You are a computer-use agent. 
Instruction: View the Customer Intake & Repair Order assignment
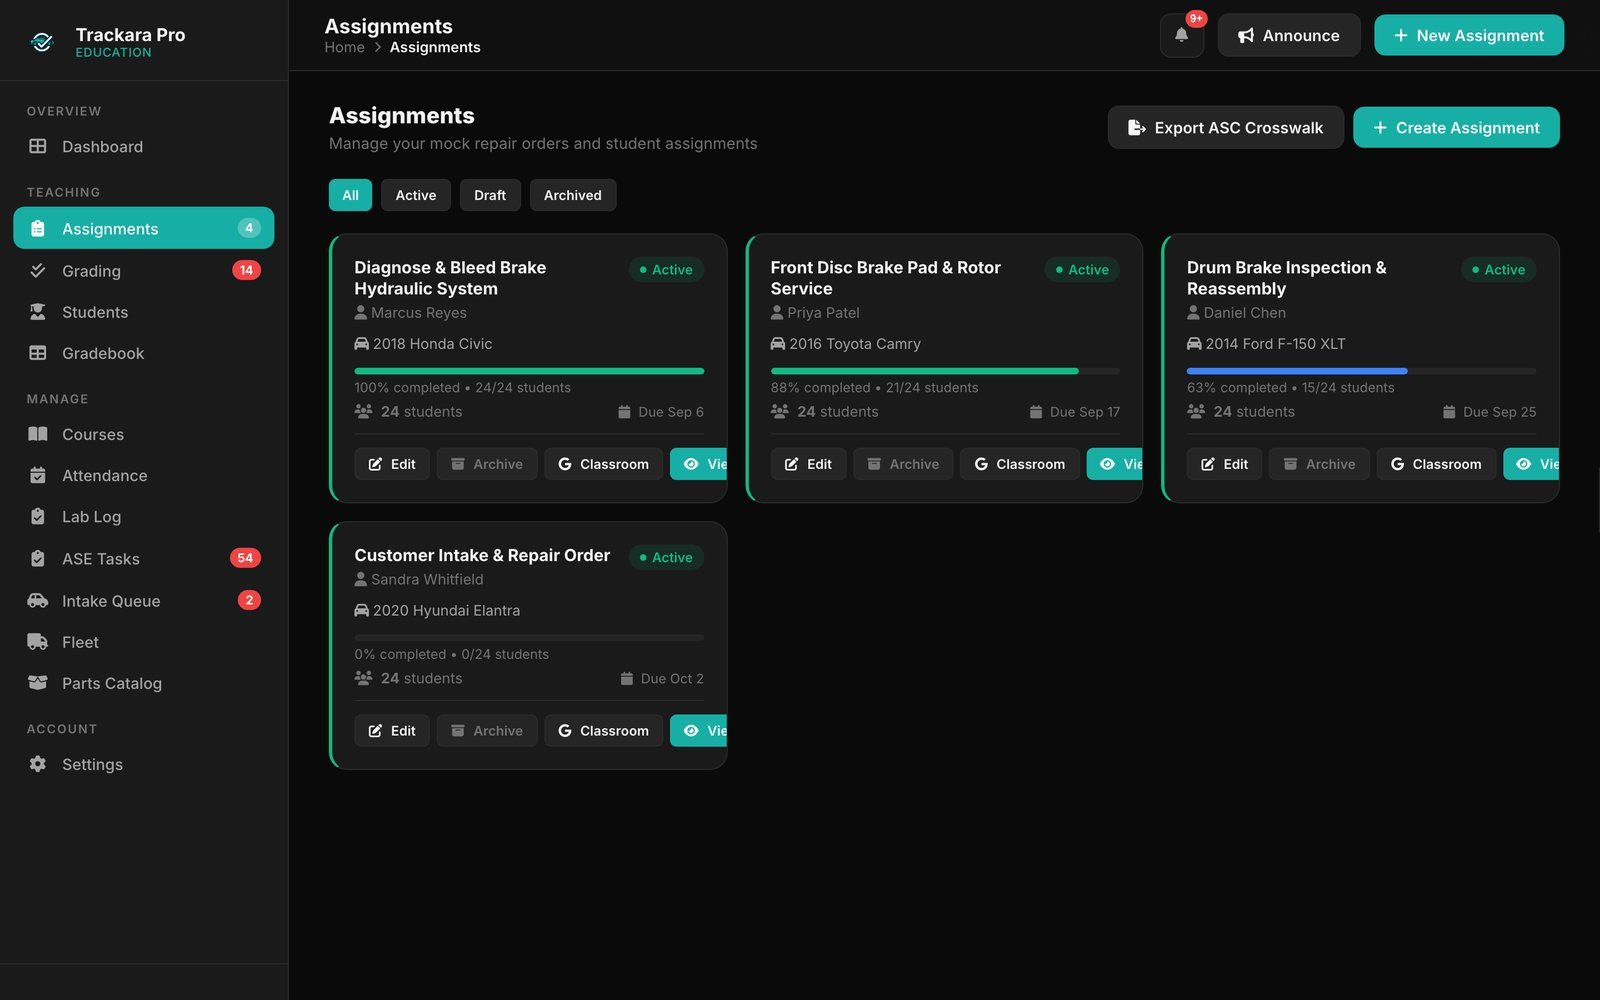[699, 731]
